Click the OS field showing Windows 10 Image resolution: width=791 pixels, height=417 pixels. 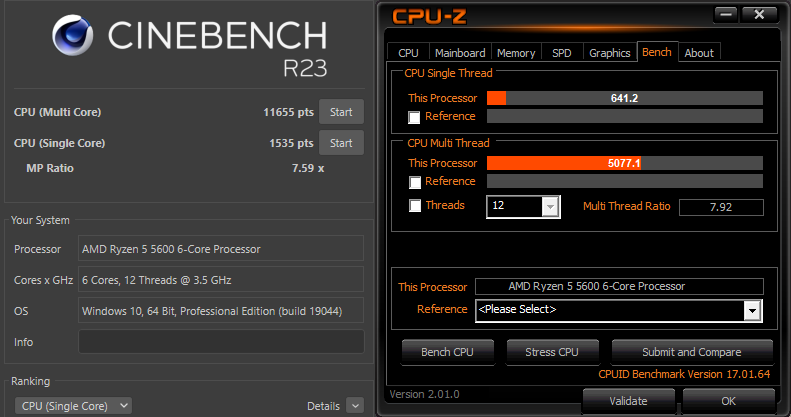(221, 310)
